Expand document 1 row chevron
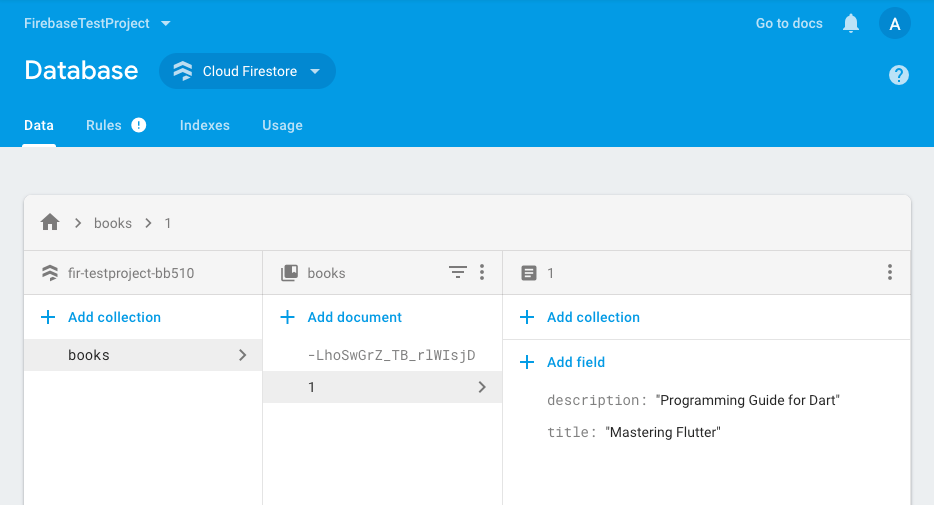 coord(482,387)
